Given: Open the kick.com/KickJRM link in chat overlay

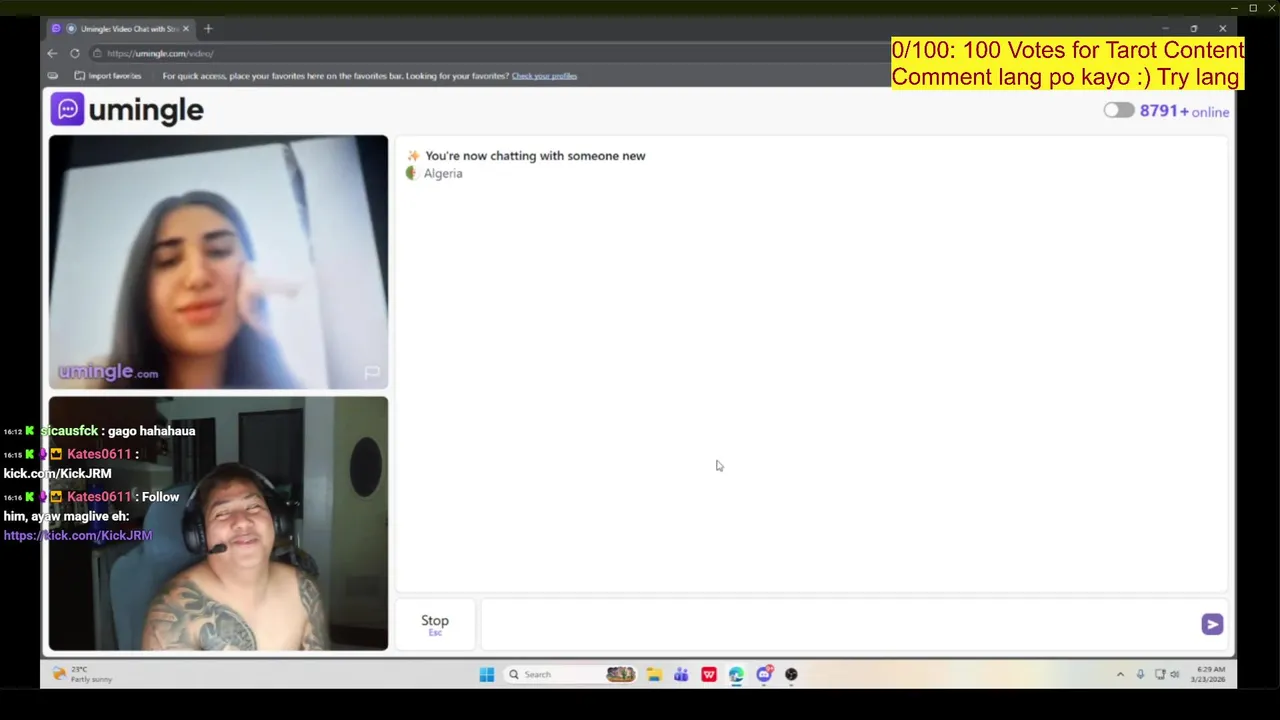Looking at the screenshot, I should point(78,536).
